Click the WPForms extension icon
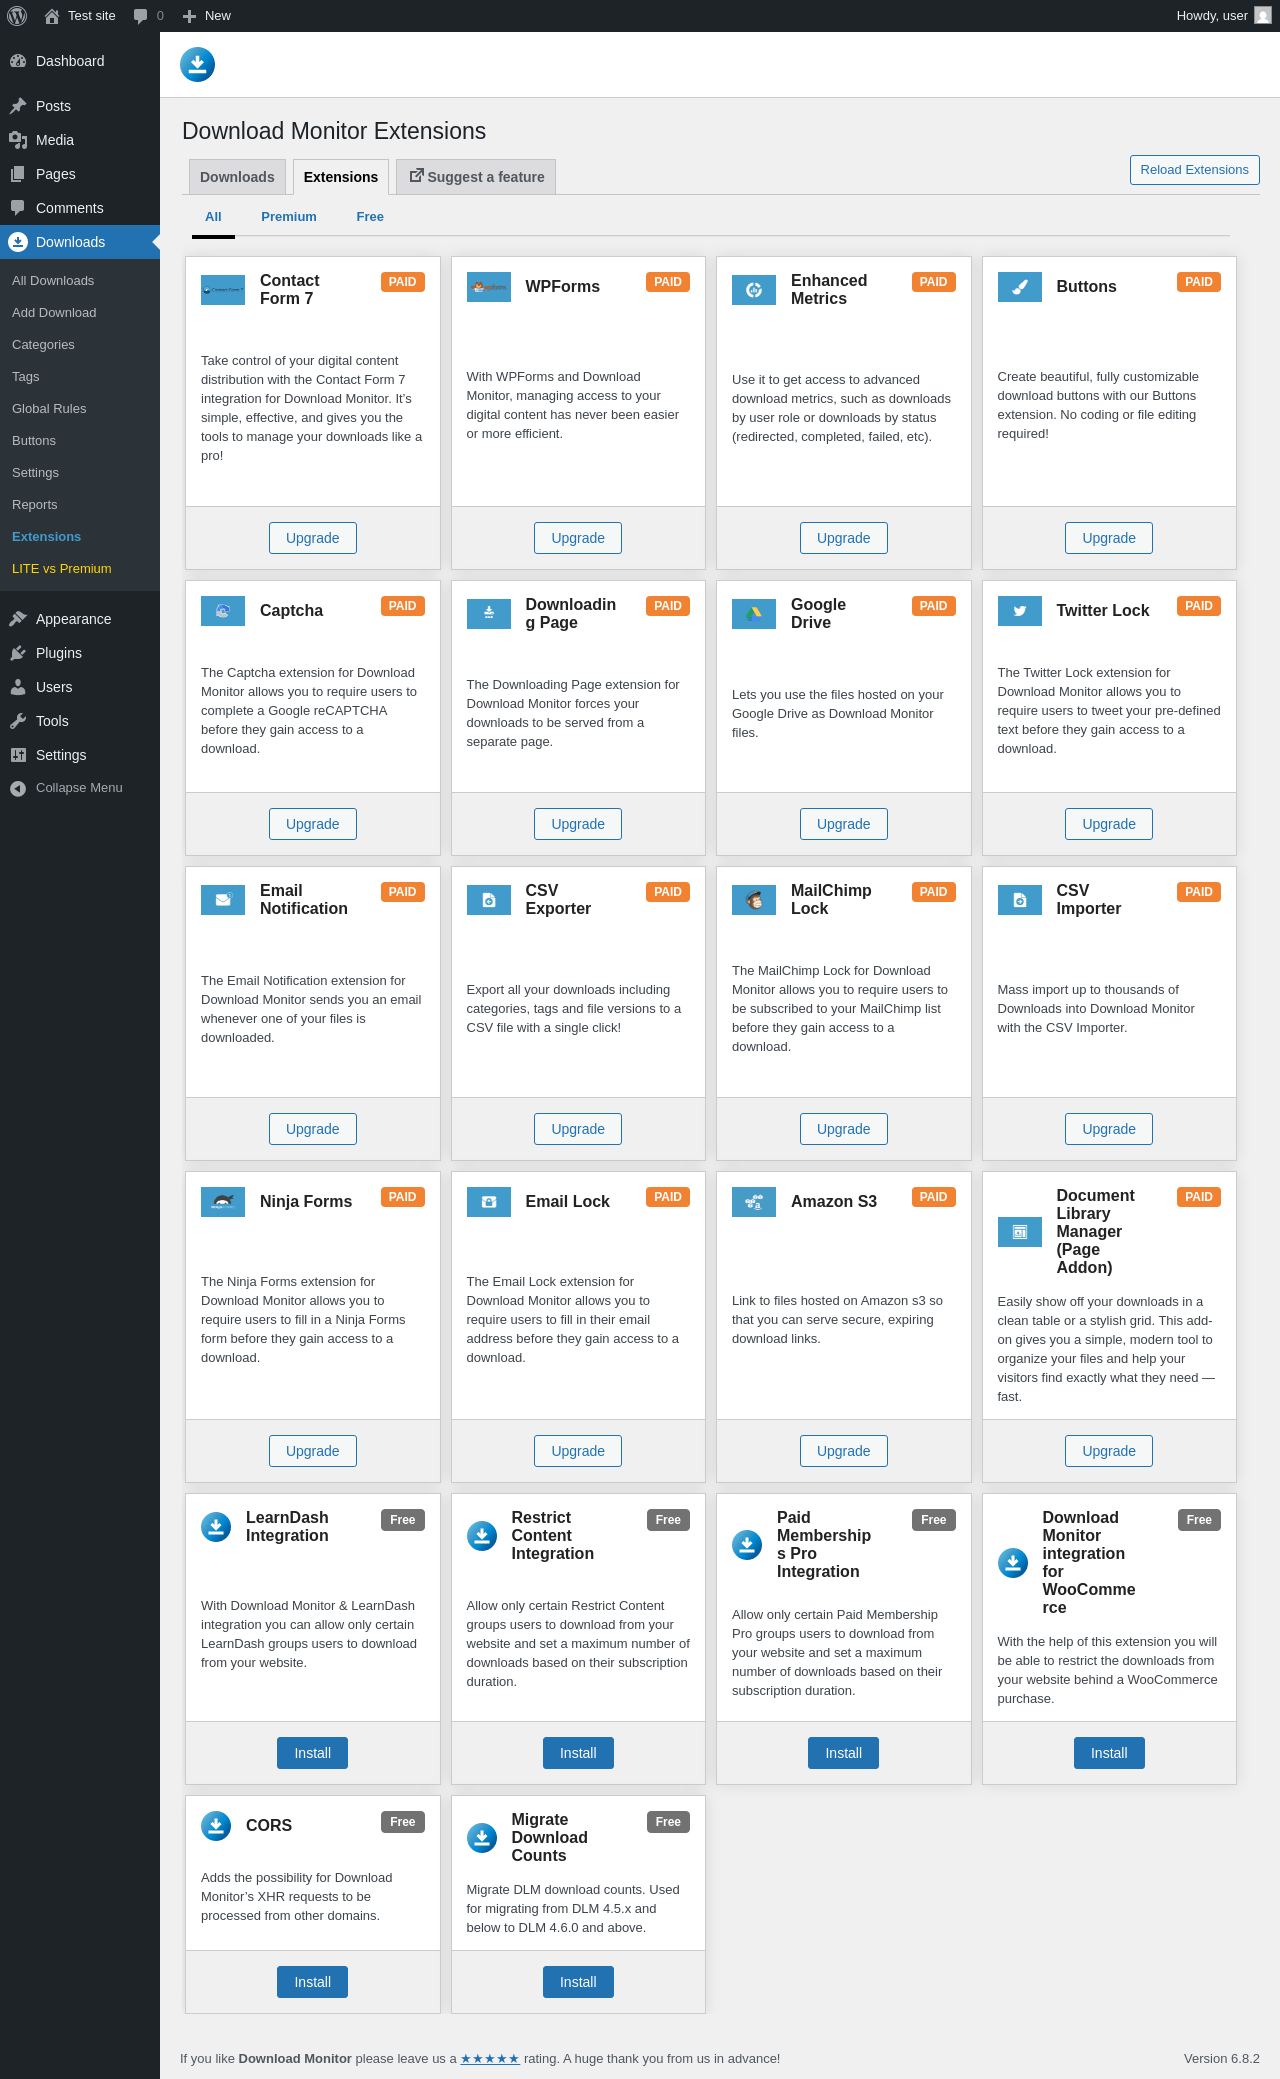Viewport: 1280px width, 2079px height. [489, 287]
